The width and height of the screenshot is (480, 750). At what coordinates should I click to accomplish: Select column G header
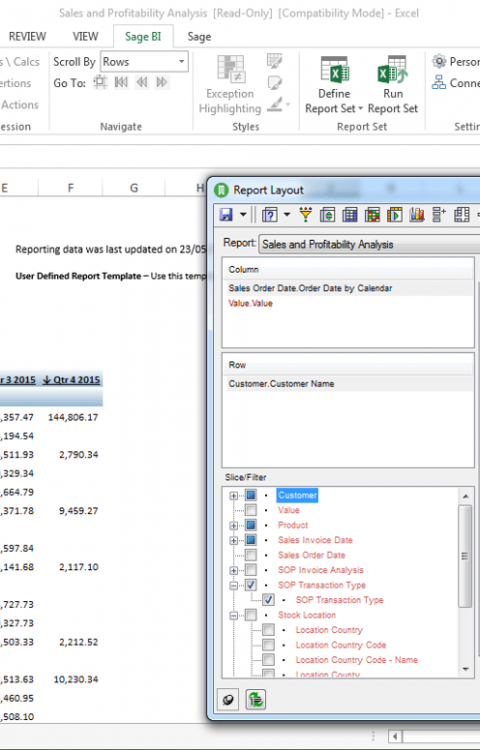pos(134,188)
